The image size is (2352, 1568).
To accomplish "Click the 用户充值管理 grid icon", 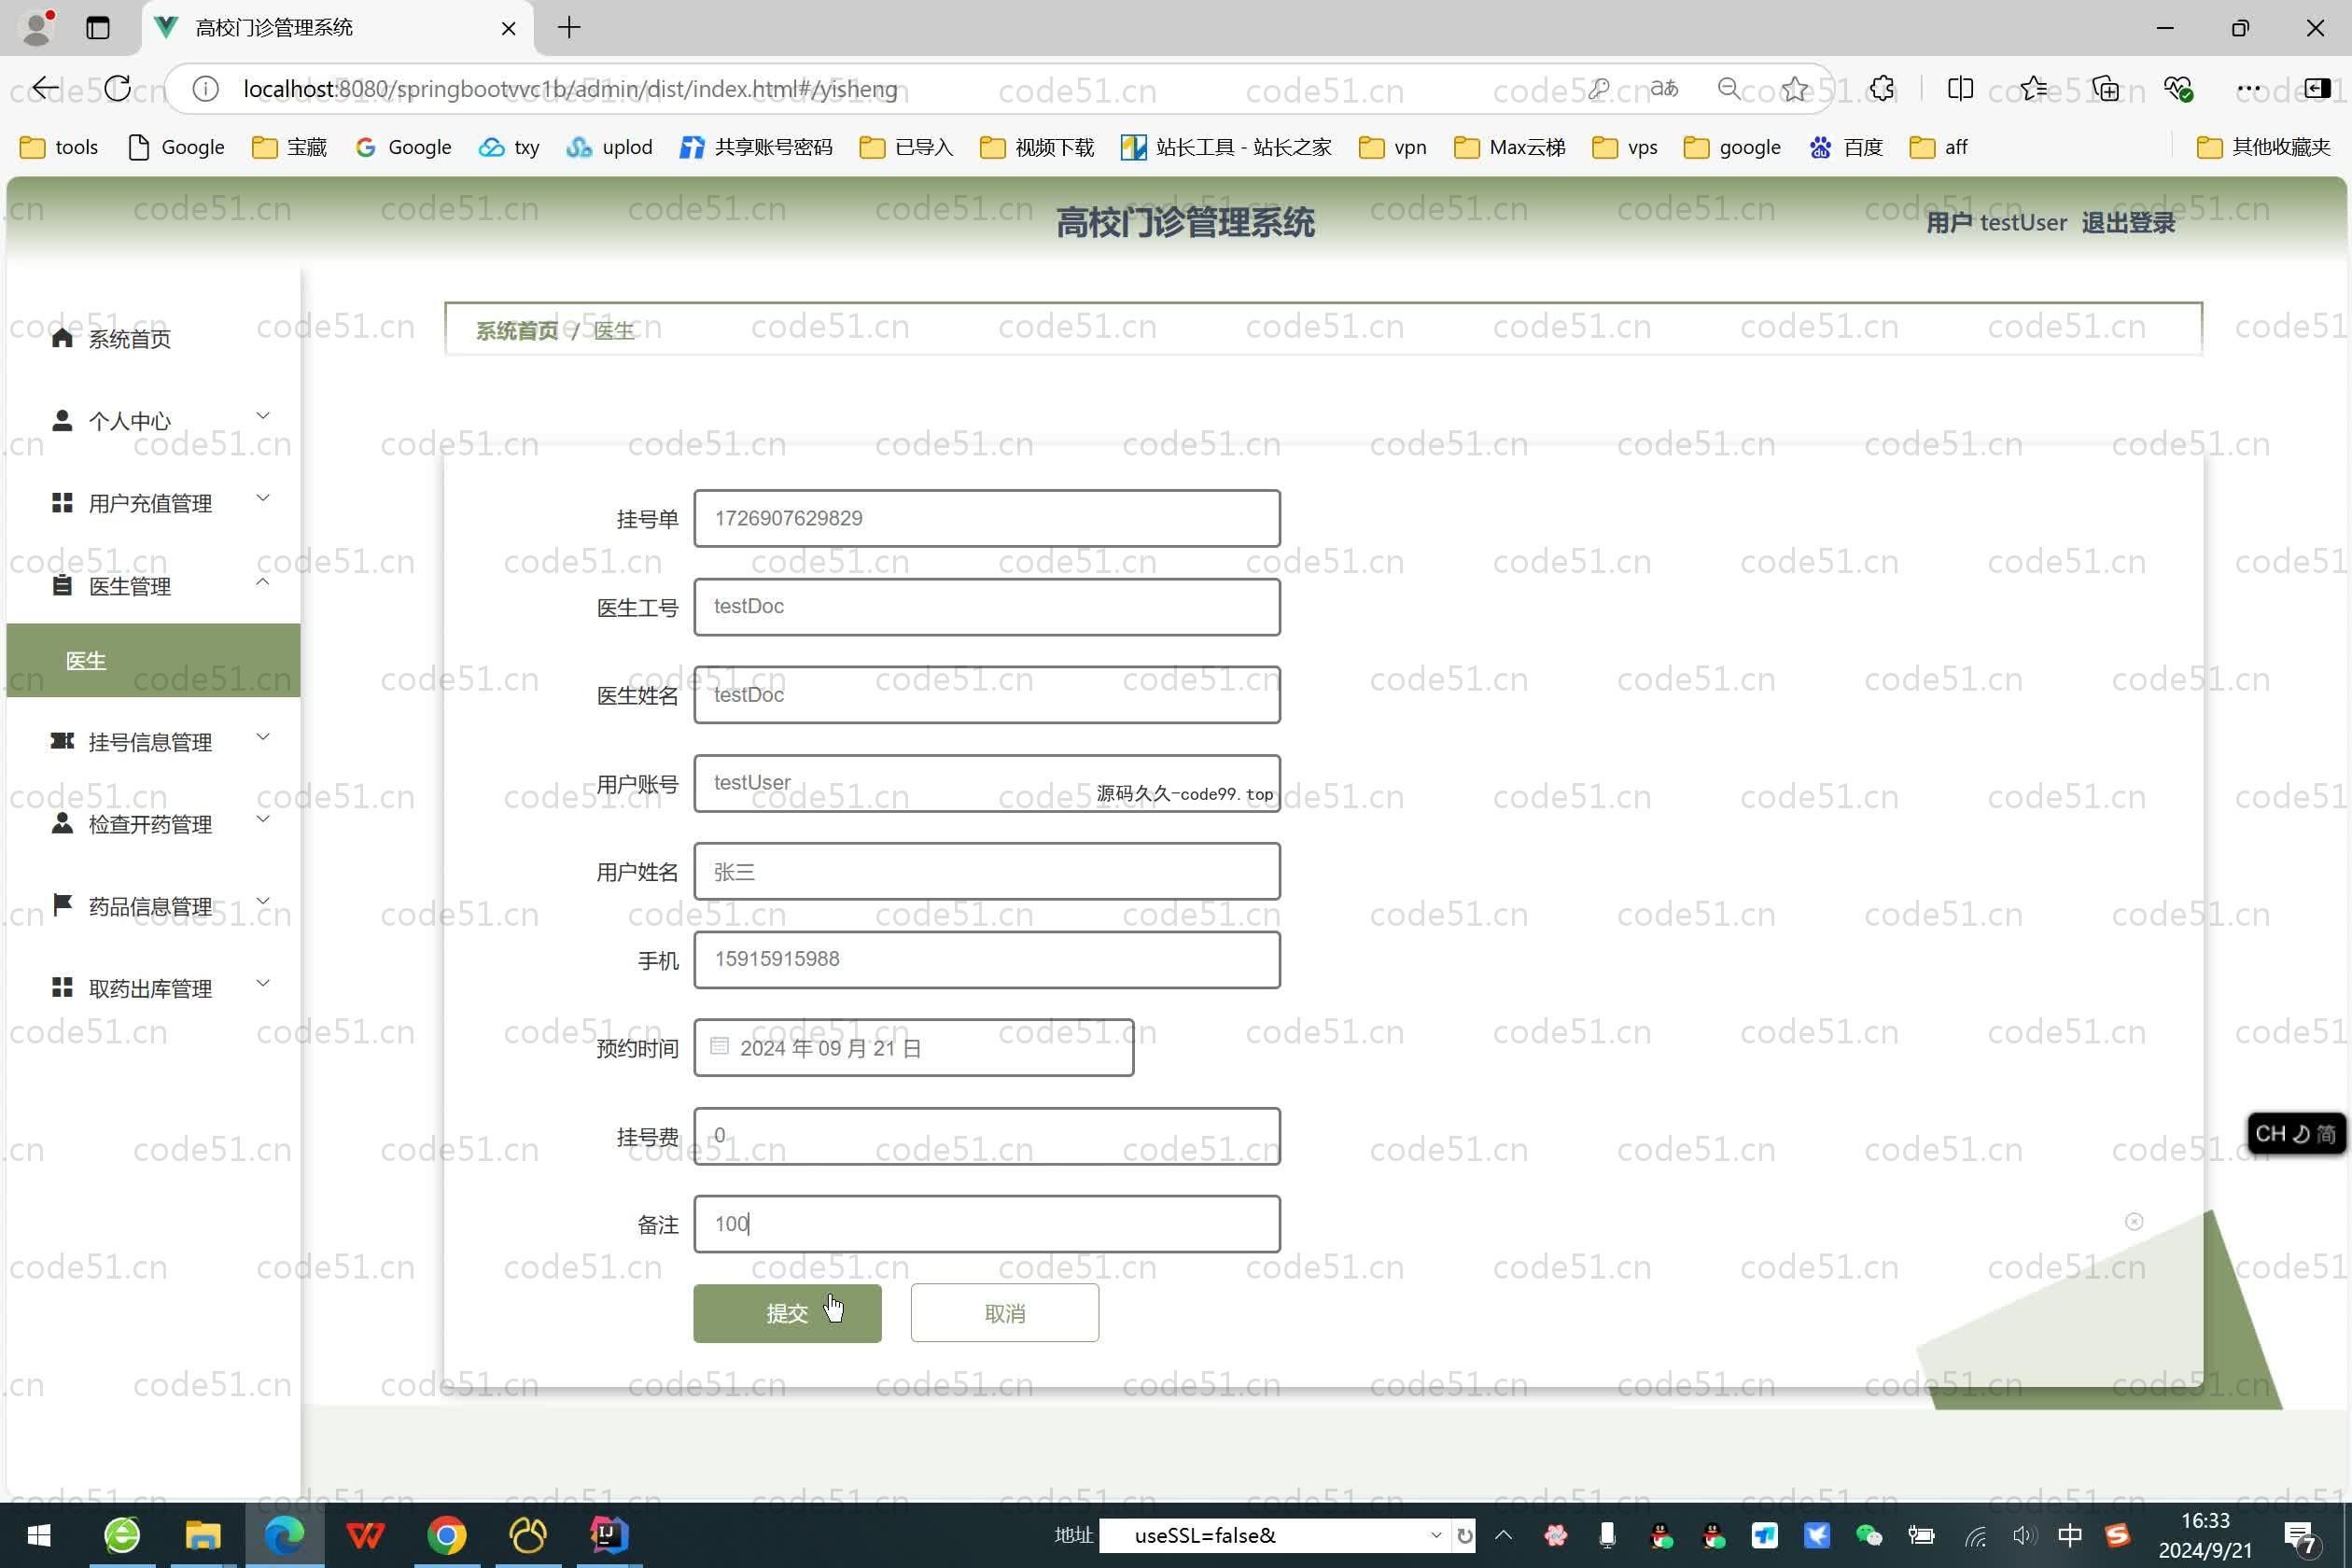I will pyautogui.click(x=62, y=502).
